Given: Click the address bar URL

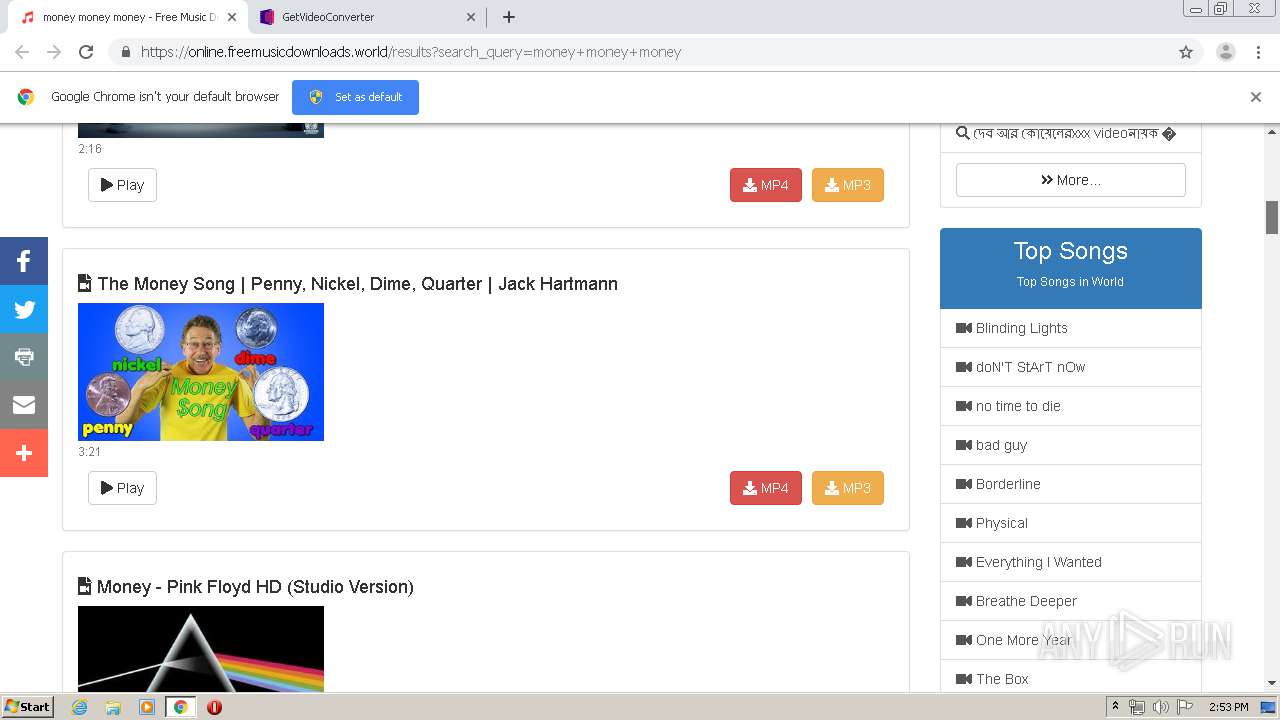Looking at the screenshot, I should 411,52.
